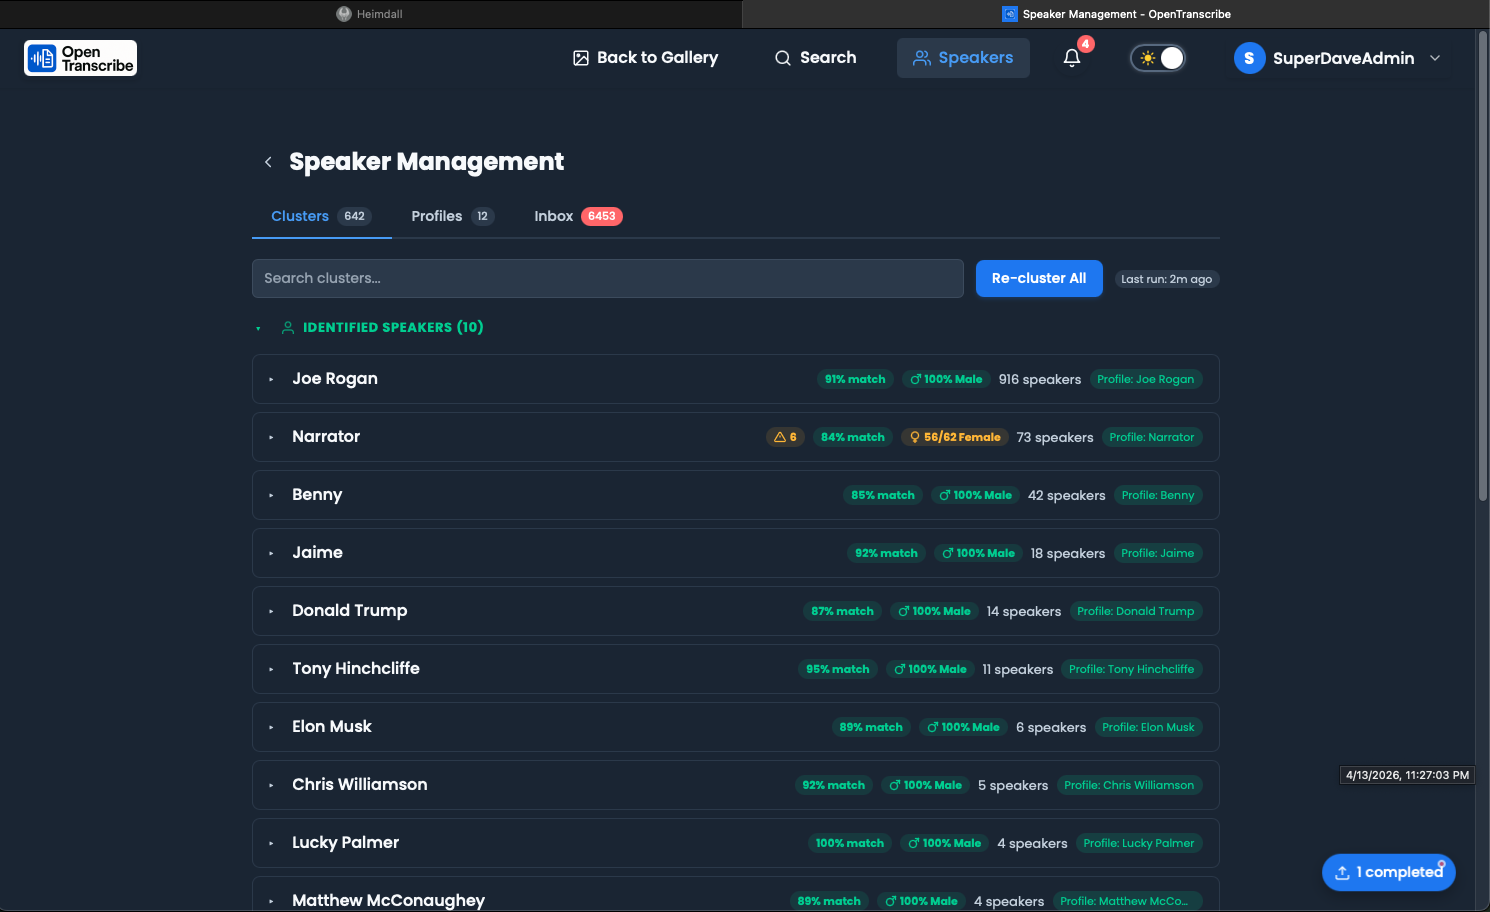
Task: Click the SuperDaveAdmin avatar circle
Action: [1249, 58]
